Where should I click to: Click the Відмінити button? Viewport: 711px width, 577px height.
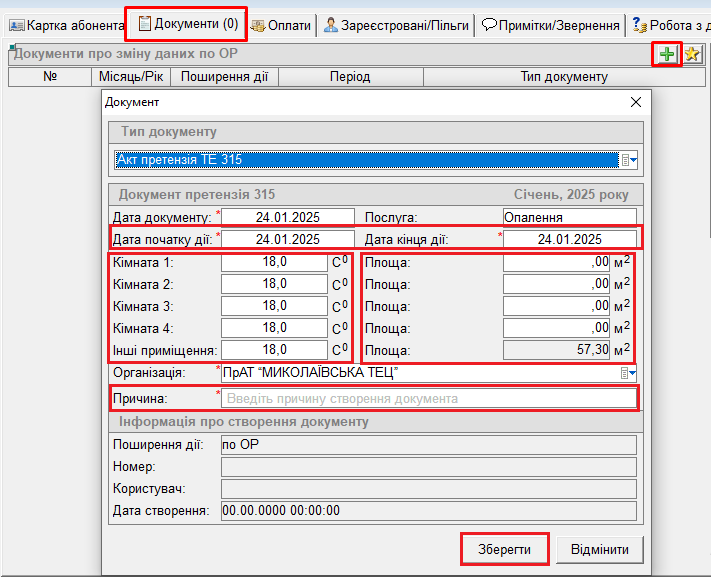tap(600, 551)
